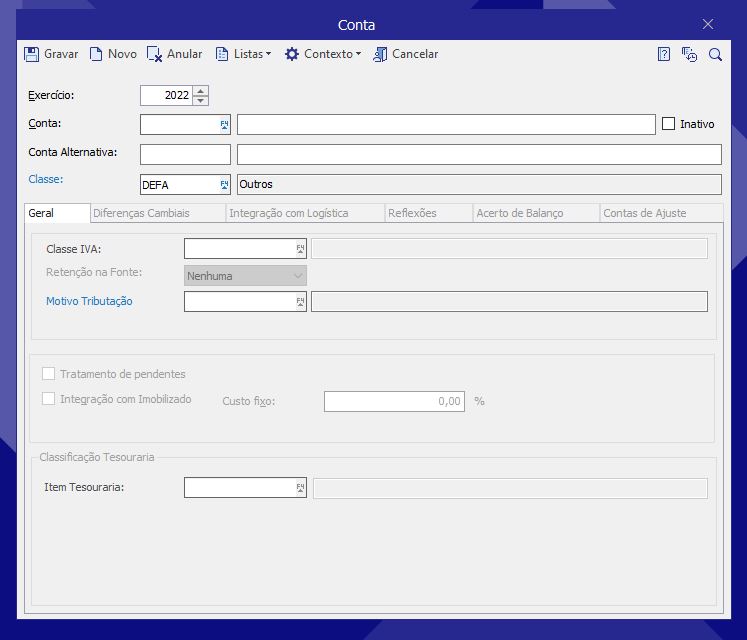Check Integração com Imobilizado option
747x640 pixels.
point(48,399)
